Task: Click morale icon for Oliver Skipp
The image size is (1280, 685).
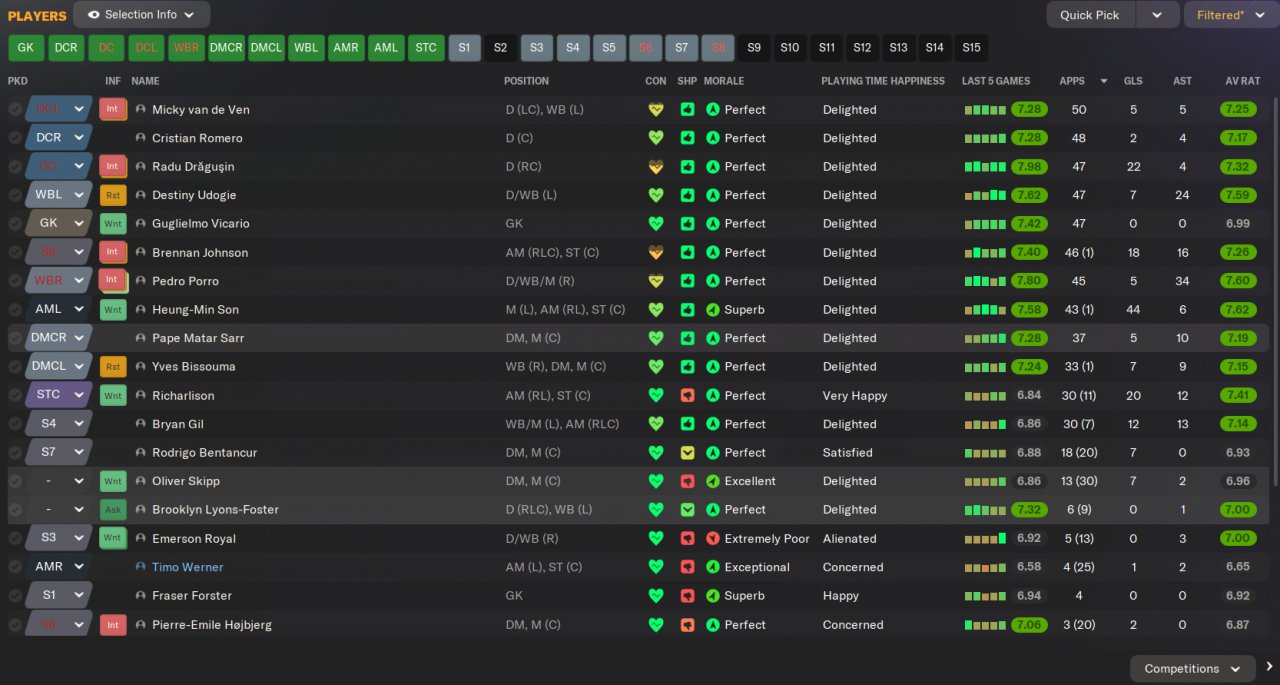Action: (713, 481)
